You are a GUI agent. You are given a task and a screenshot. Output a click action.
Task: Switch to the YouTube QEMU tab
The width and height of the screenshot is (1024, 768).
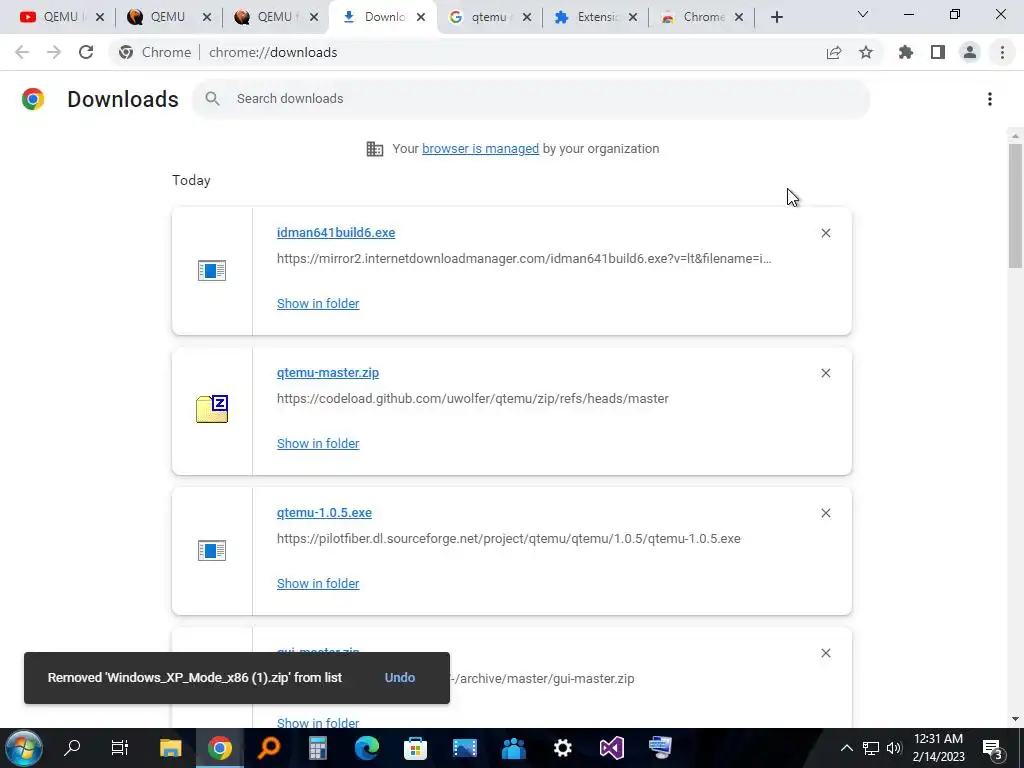61,17
